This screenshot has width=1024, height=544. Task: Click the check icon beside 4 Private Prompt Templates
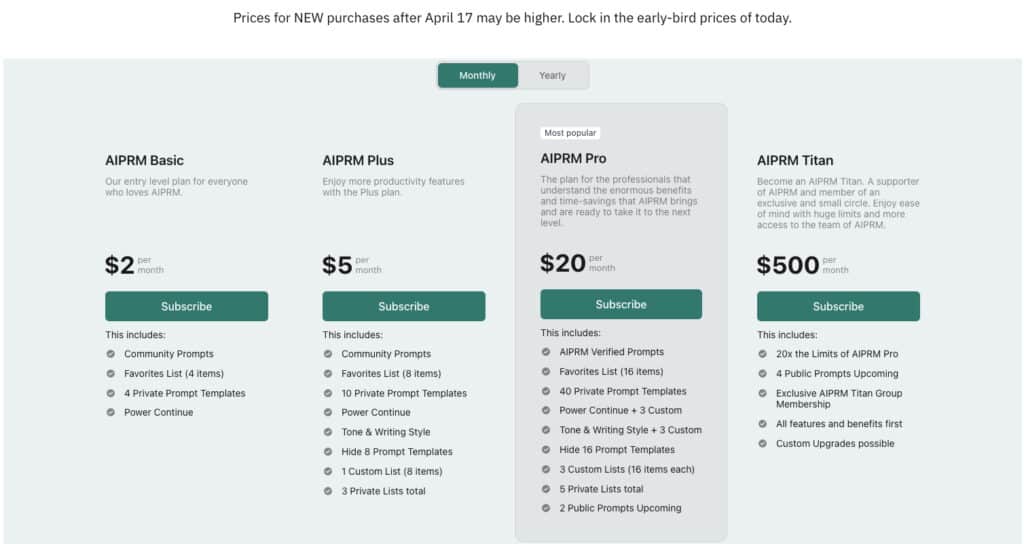tap(110, 393)
